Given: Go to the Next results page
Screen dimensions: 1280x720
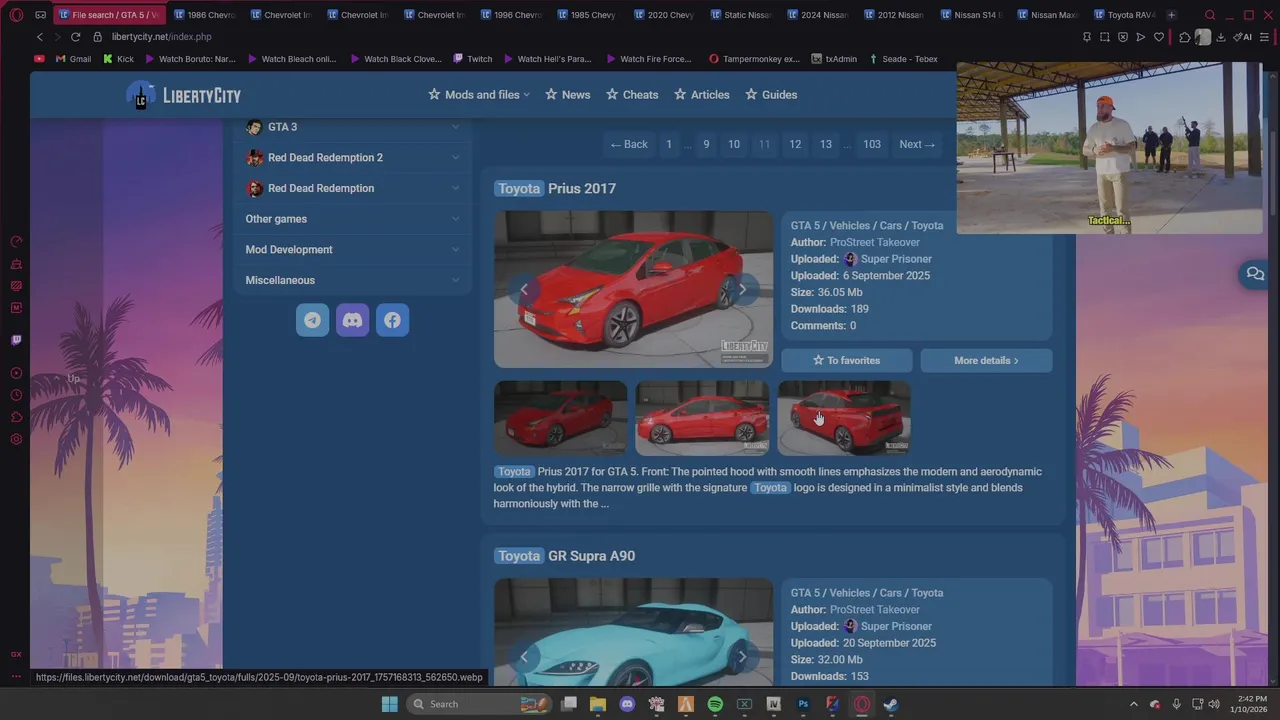Looking at the screenshot, I should pyautogui.click(x=917, y=144).
